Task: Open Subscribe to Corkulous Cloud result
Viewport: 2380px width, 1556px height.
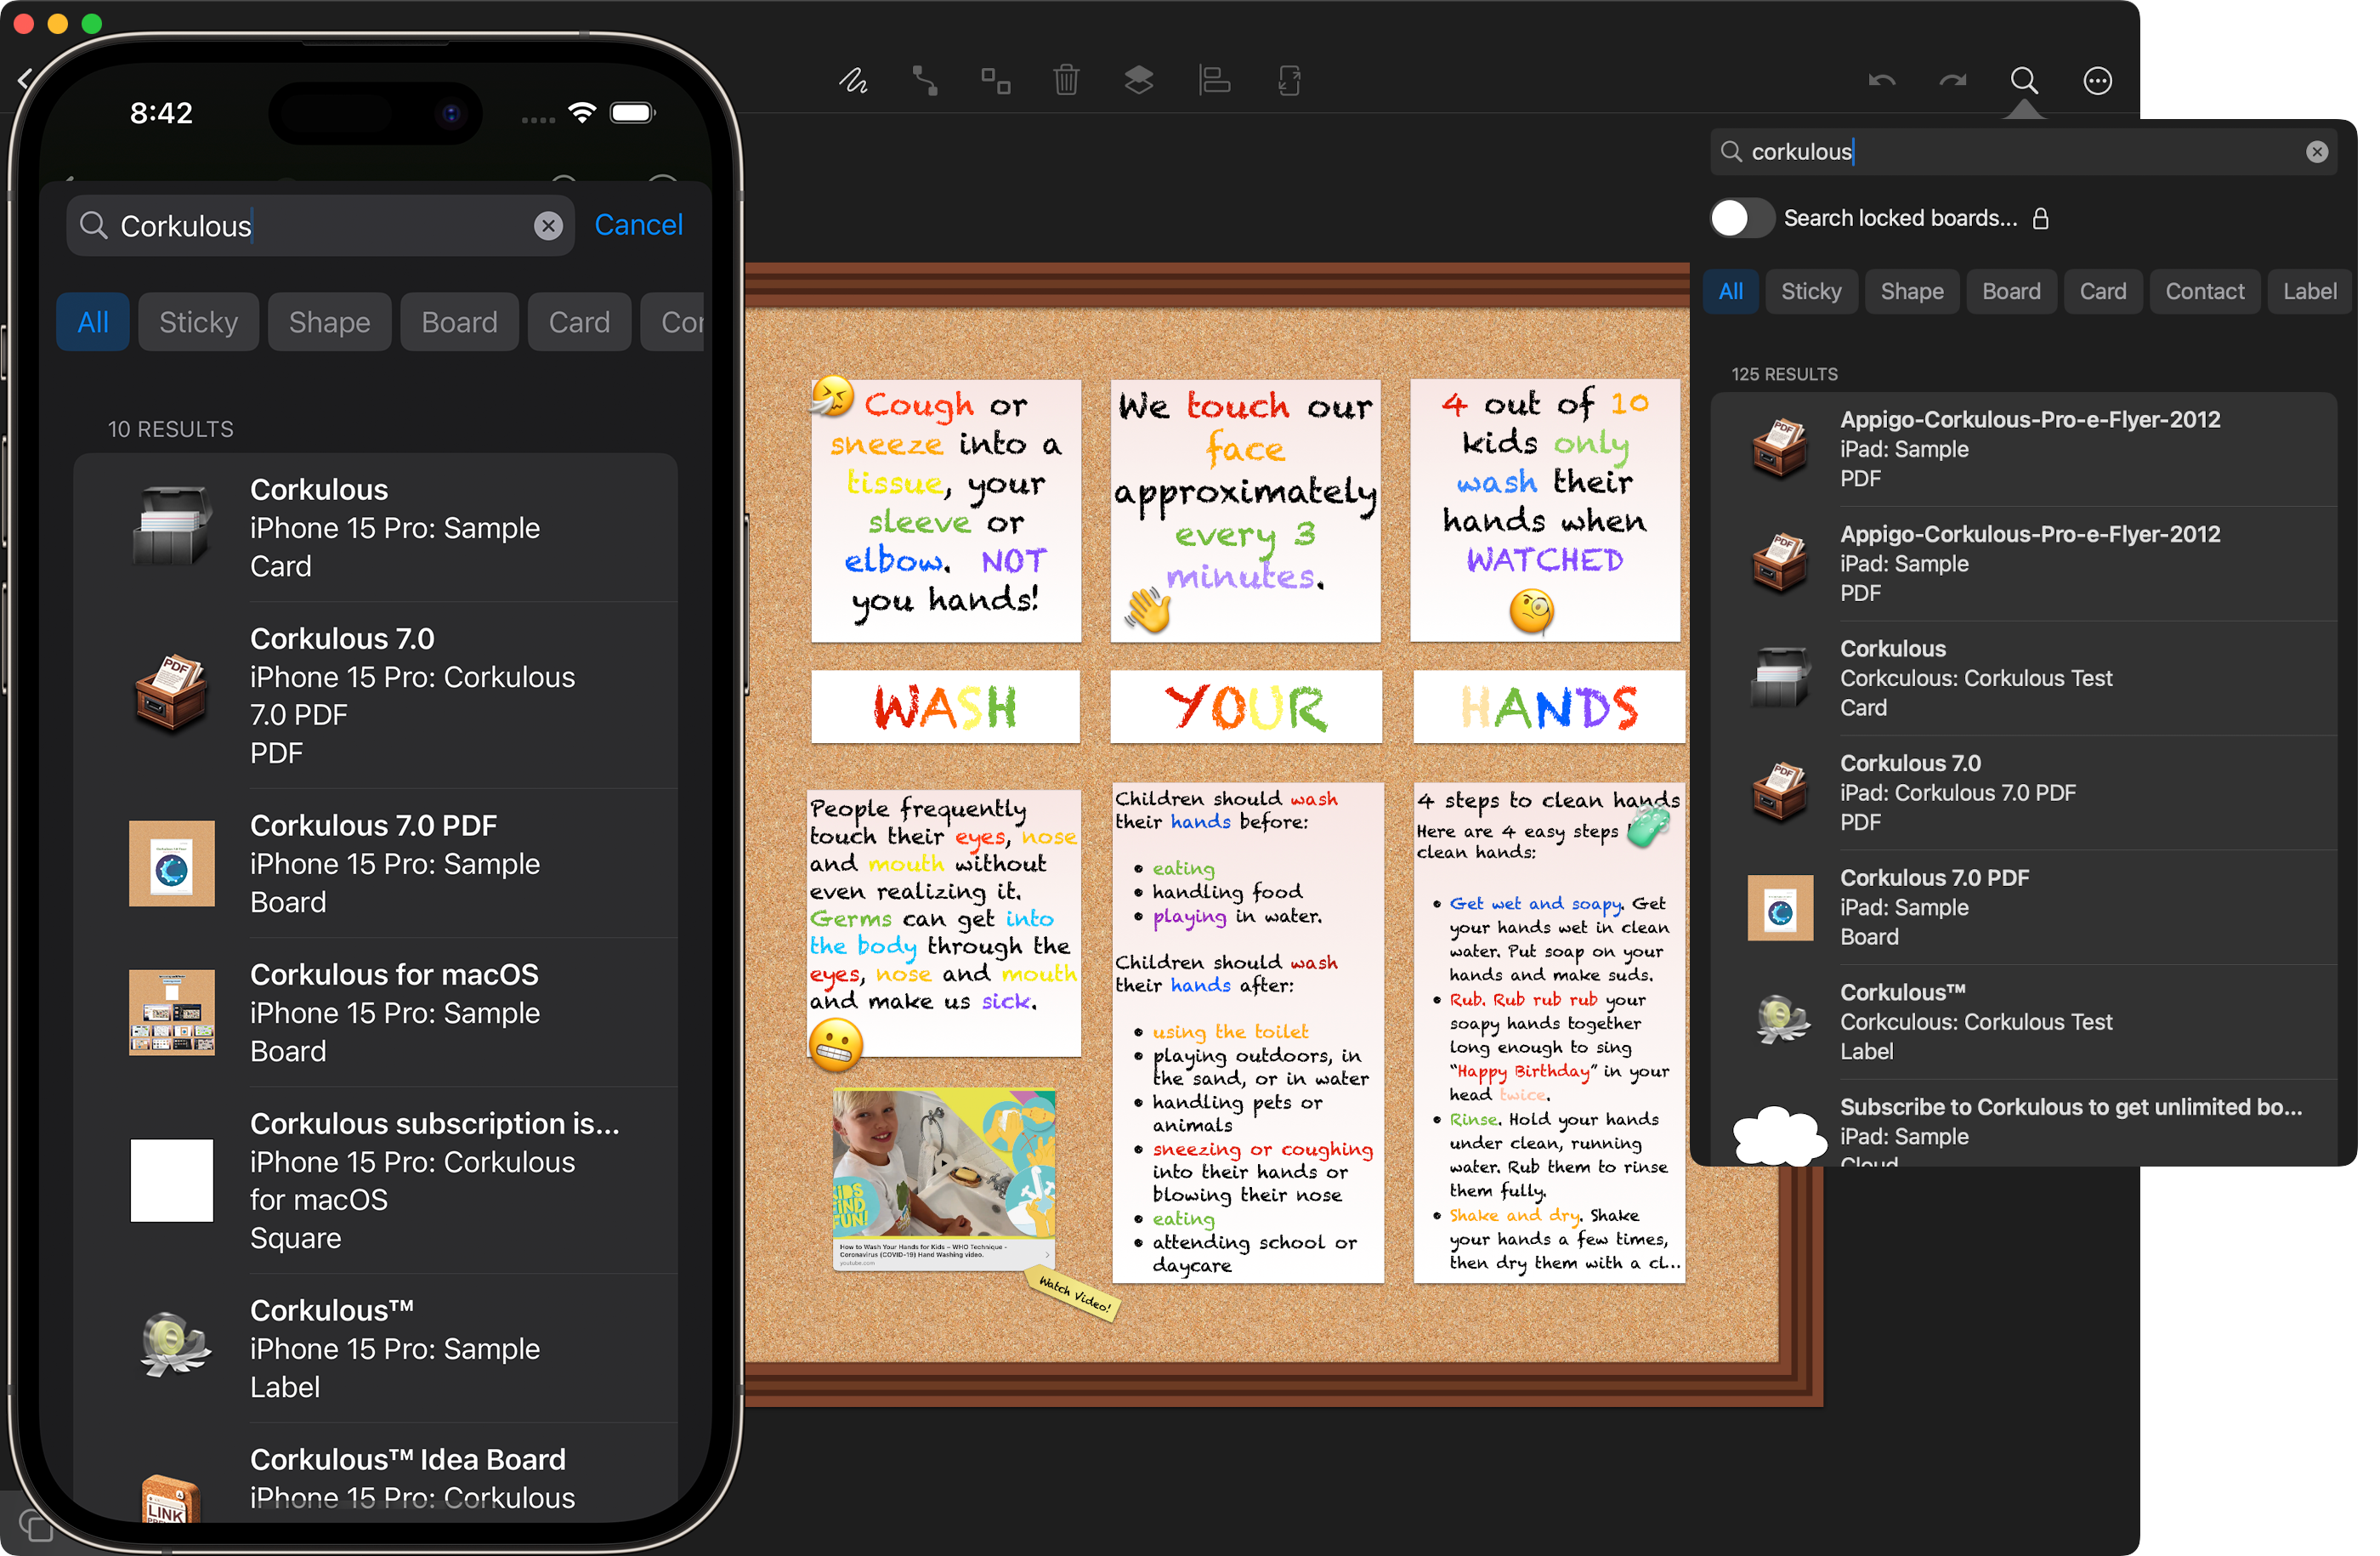Action: 2022,1125
